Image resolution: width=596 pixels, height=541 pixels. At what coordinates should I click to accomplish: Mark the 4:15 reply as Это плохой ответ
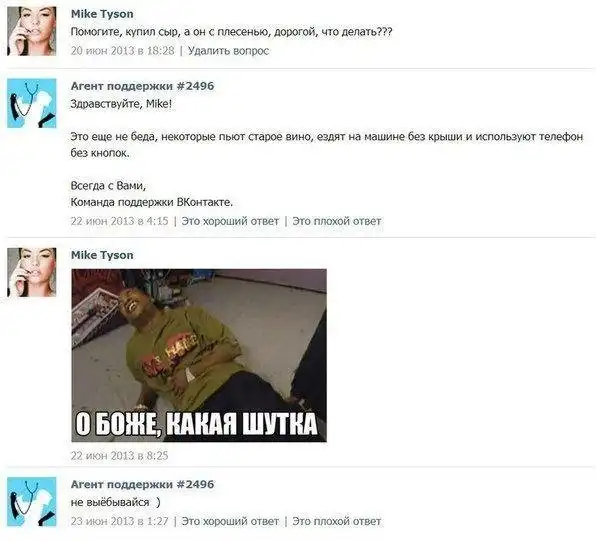pos(336,221)
